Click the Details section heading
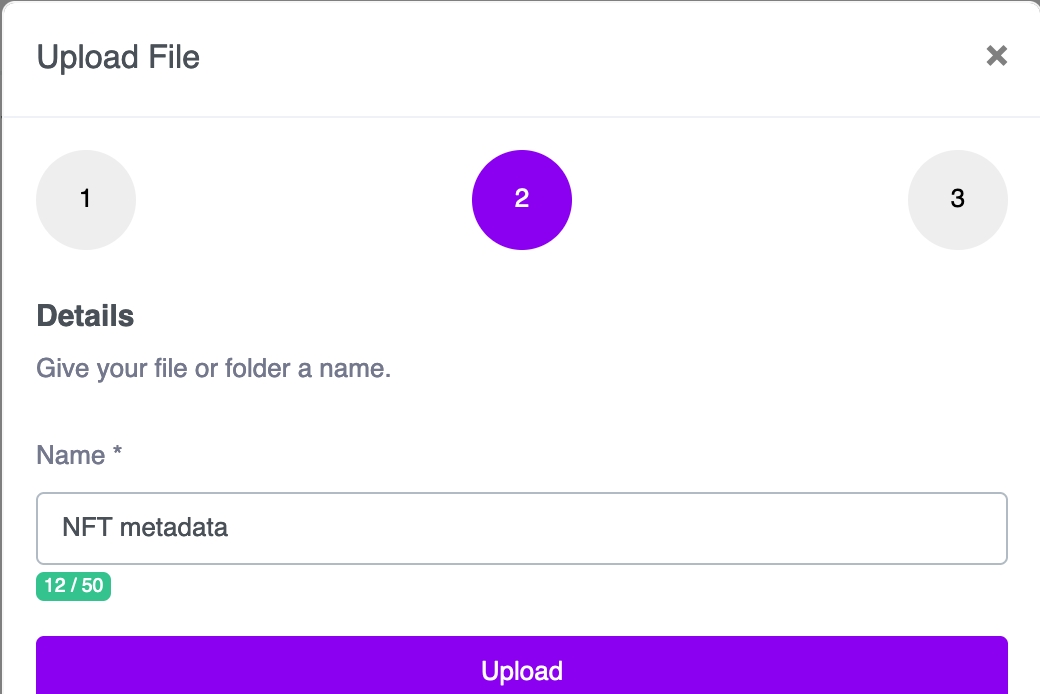1040x694 pixels. click(x=85, y=316)
